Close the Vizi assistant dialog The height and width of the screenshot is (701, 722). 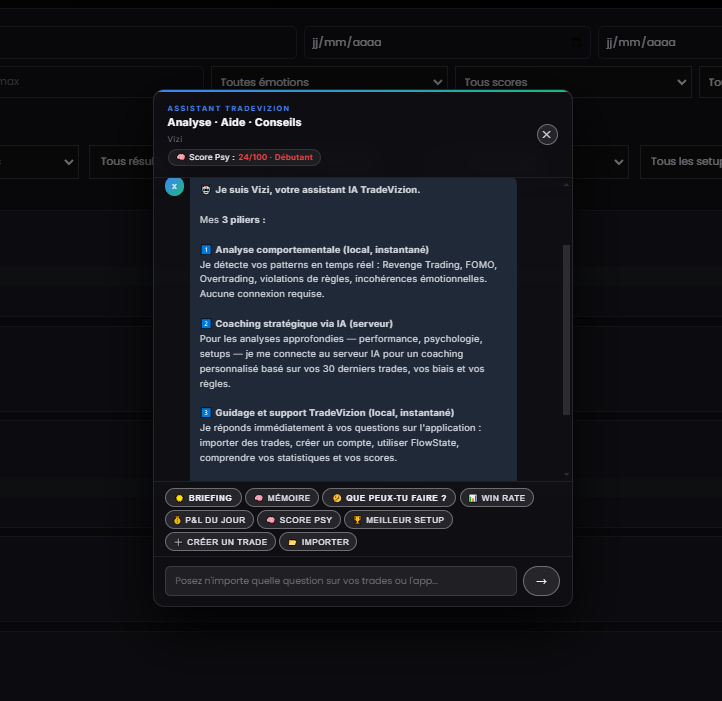coord(547,134)
